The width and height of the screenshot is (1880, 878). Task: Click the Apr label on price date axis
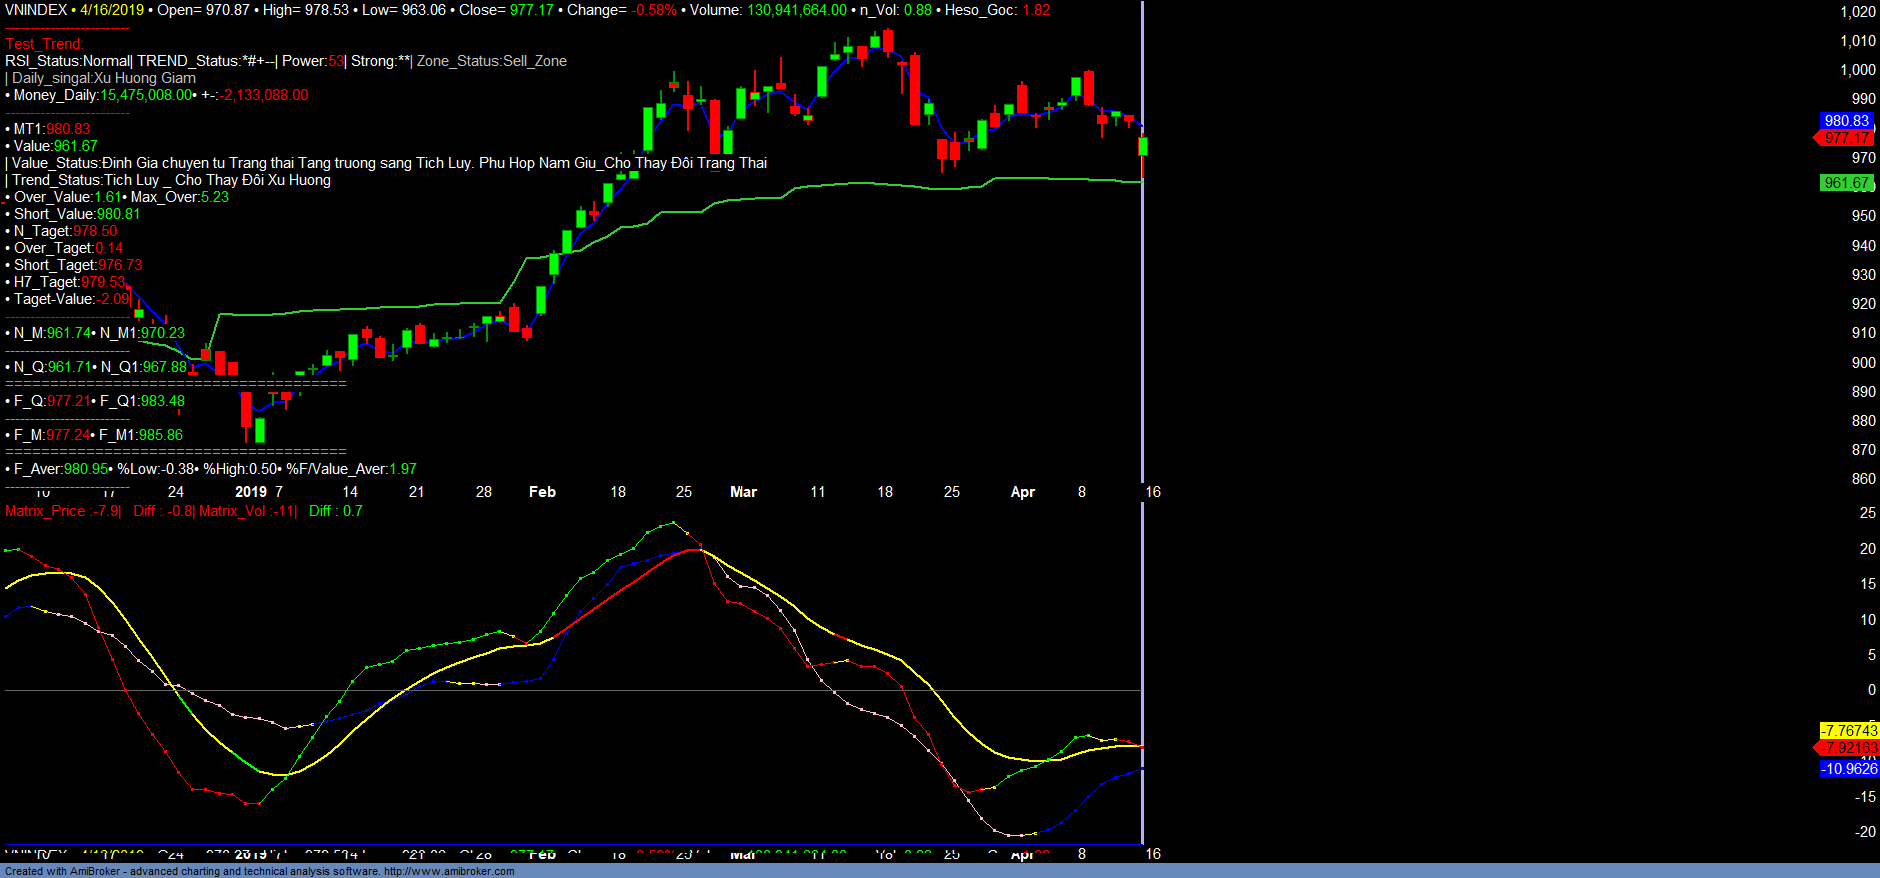1022,492
